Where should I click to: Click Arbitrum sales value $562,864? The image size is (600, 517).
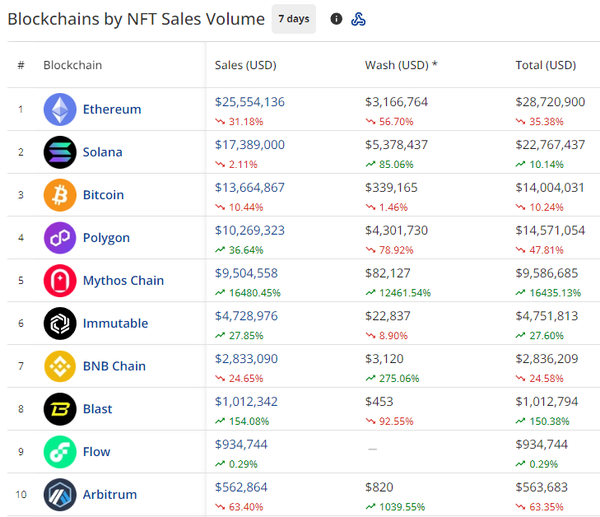click(x=243, y=487)
